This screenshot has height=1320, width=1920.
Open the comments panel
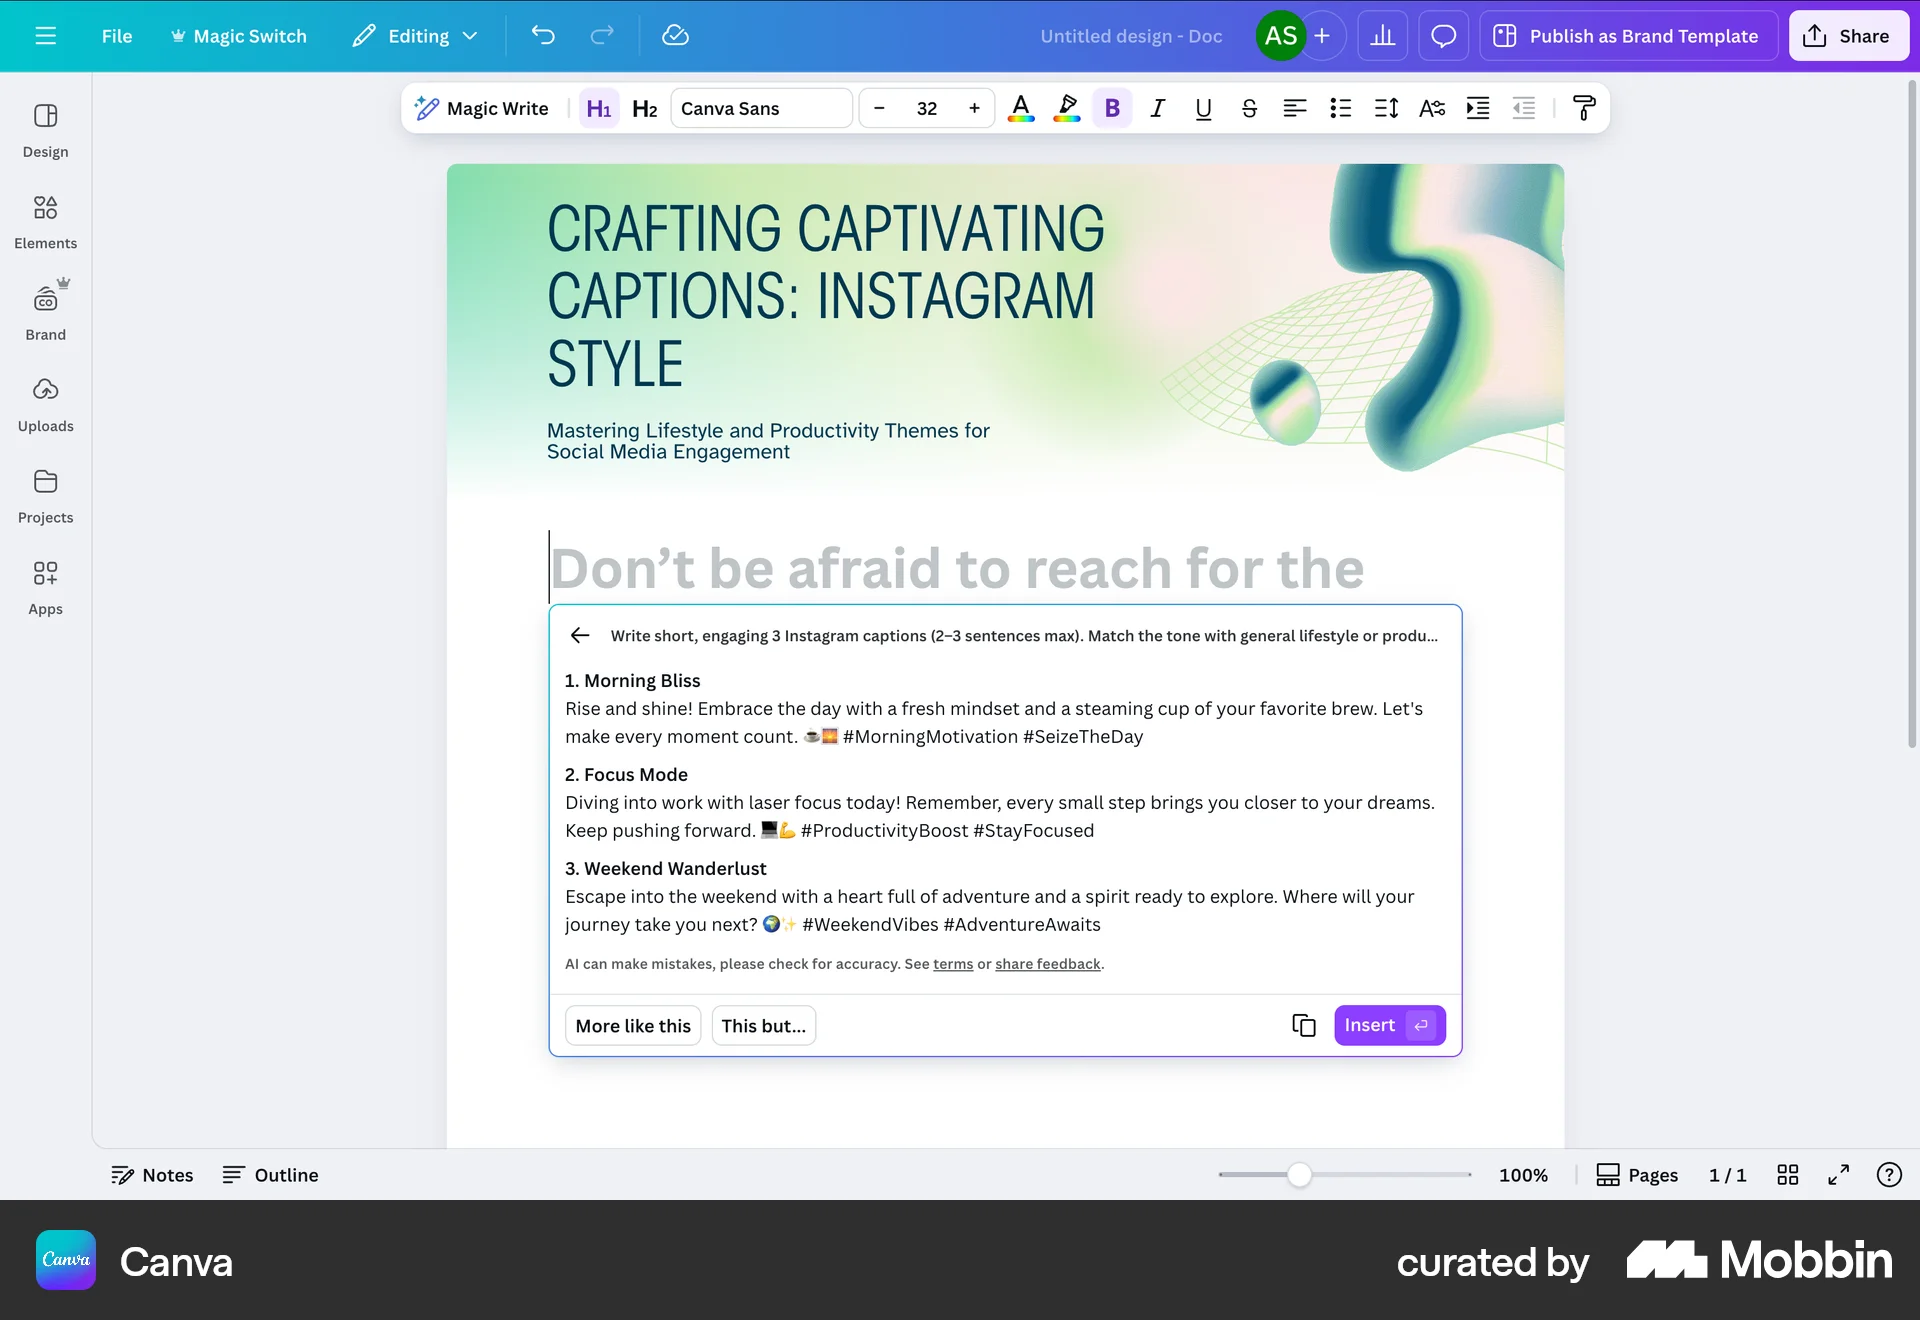(x=1443, y=35)
